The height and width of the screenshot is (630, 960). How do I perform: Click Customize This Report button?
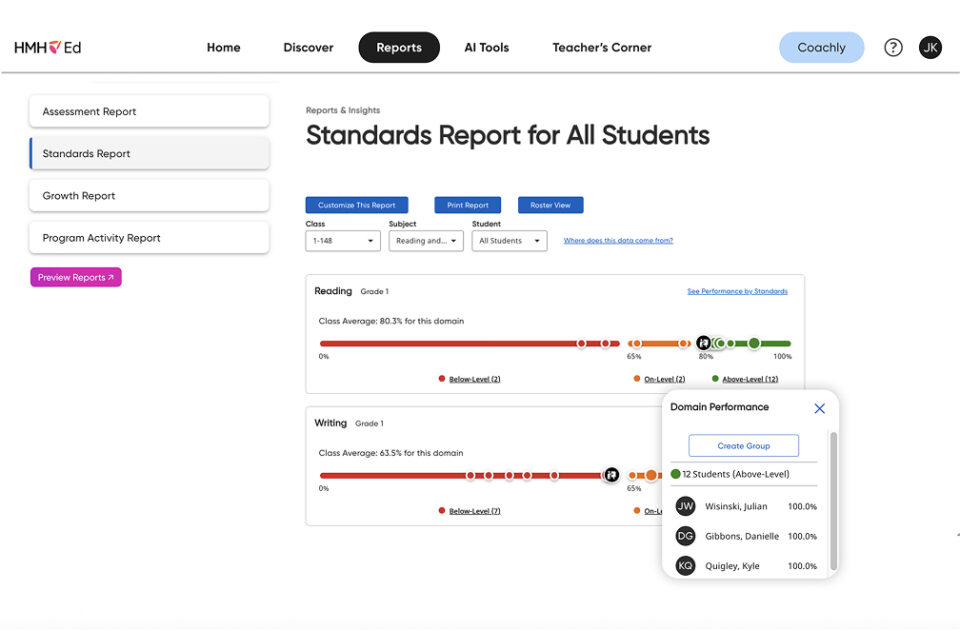pyautogui.click(x=357, y=205)
